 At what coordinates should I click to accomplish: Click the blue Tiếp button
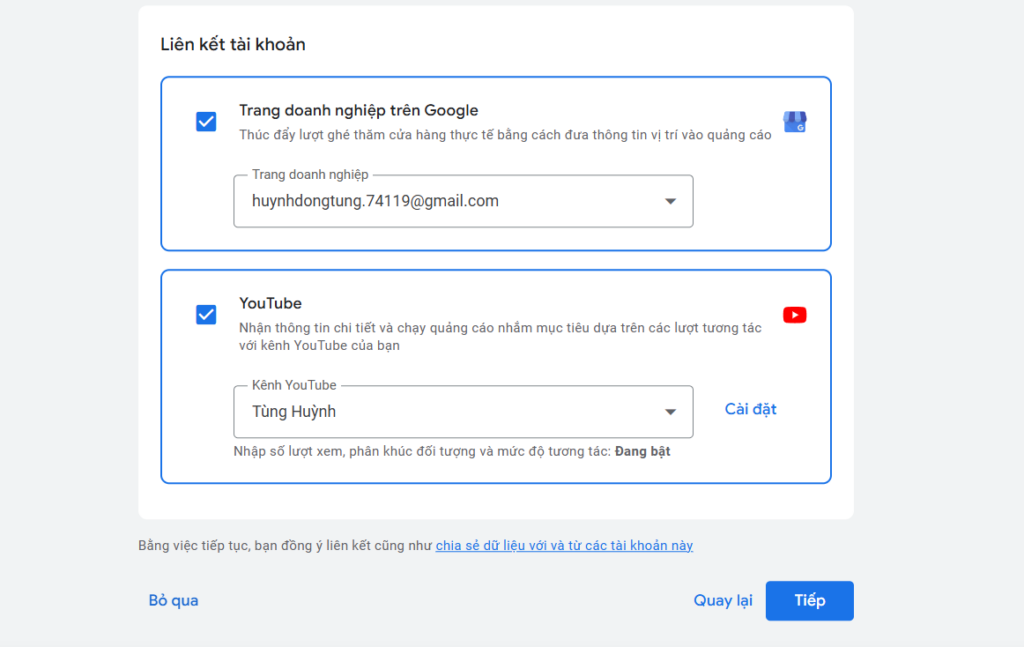[809, 601]
